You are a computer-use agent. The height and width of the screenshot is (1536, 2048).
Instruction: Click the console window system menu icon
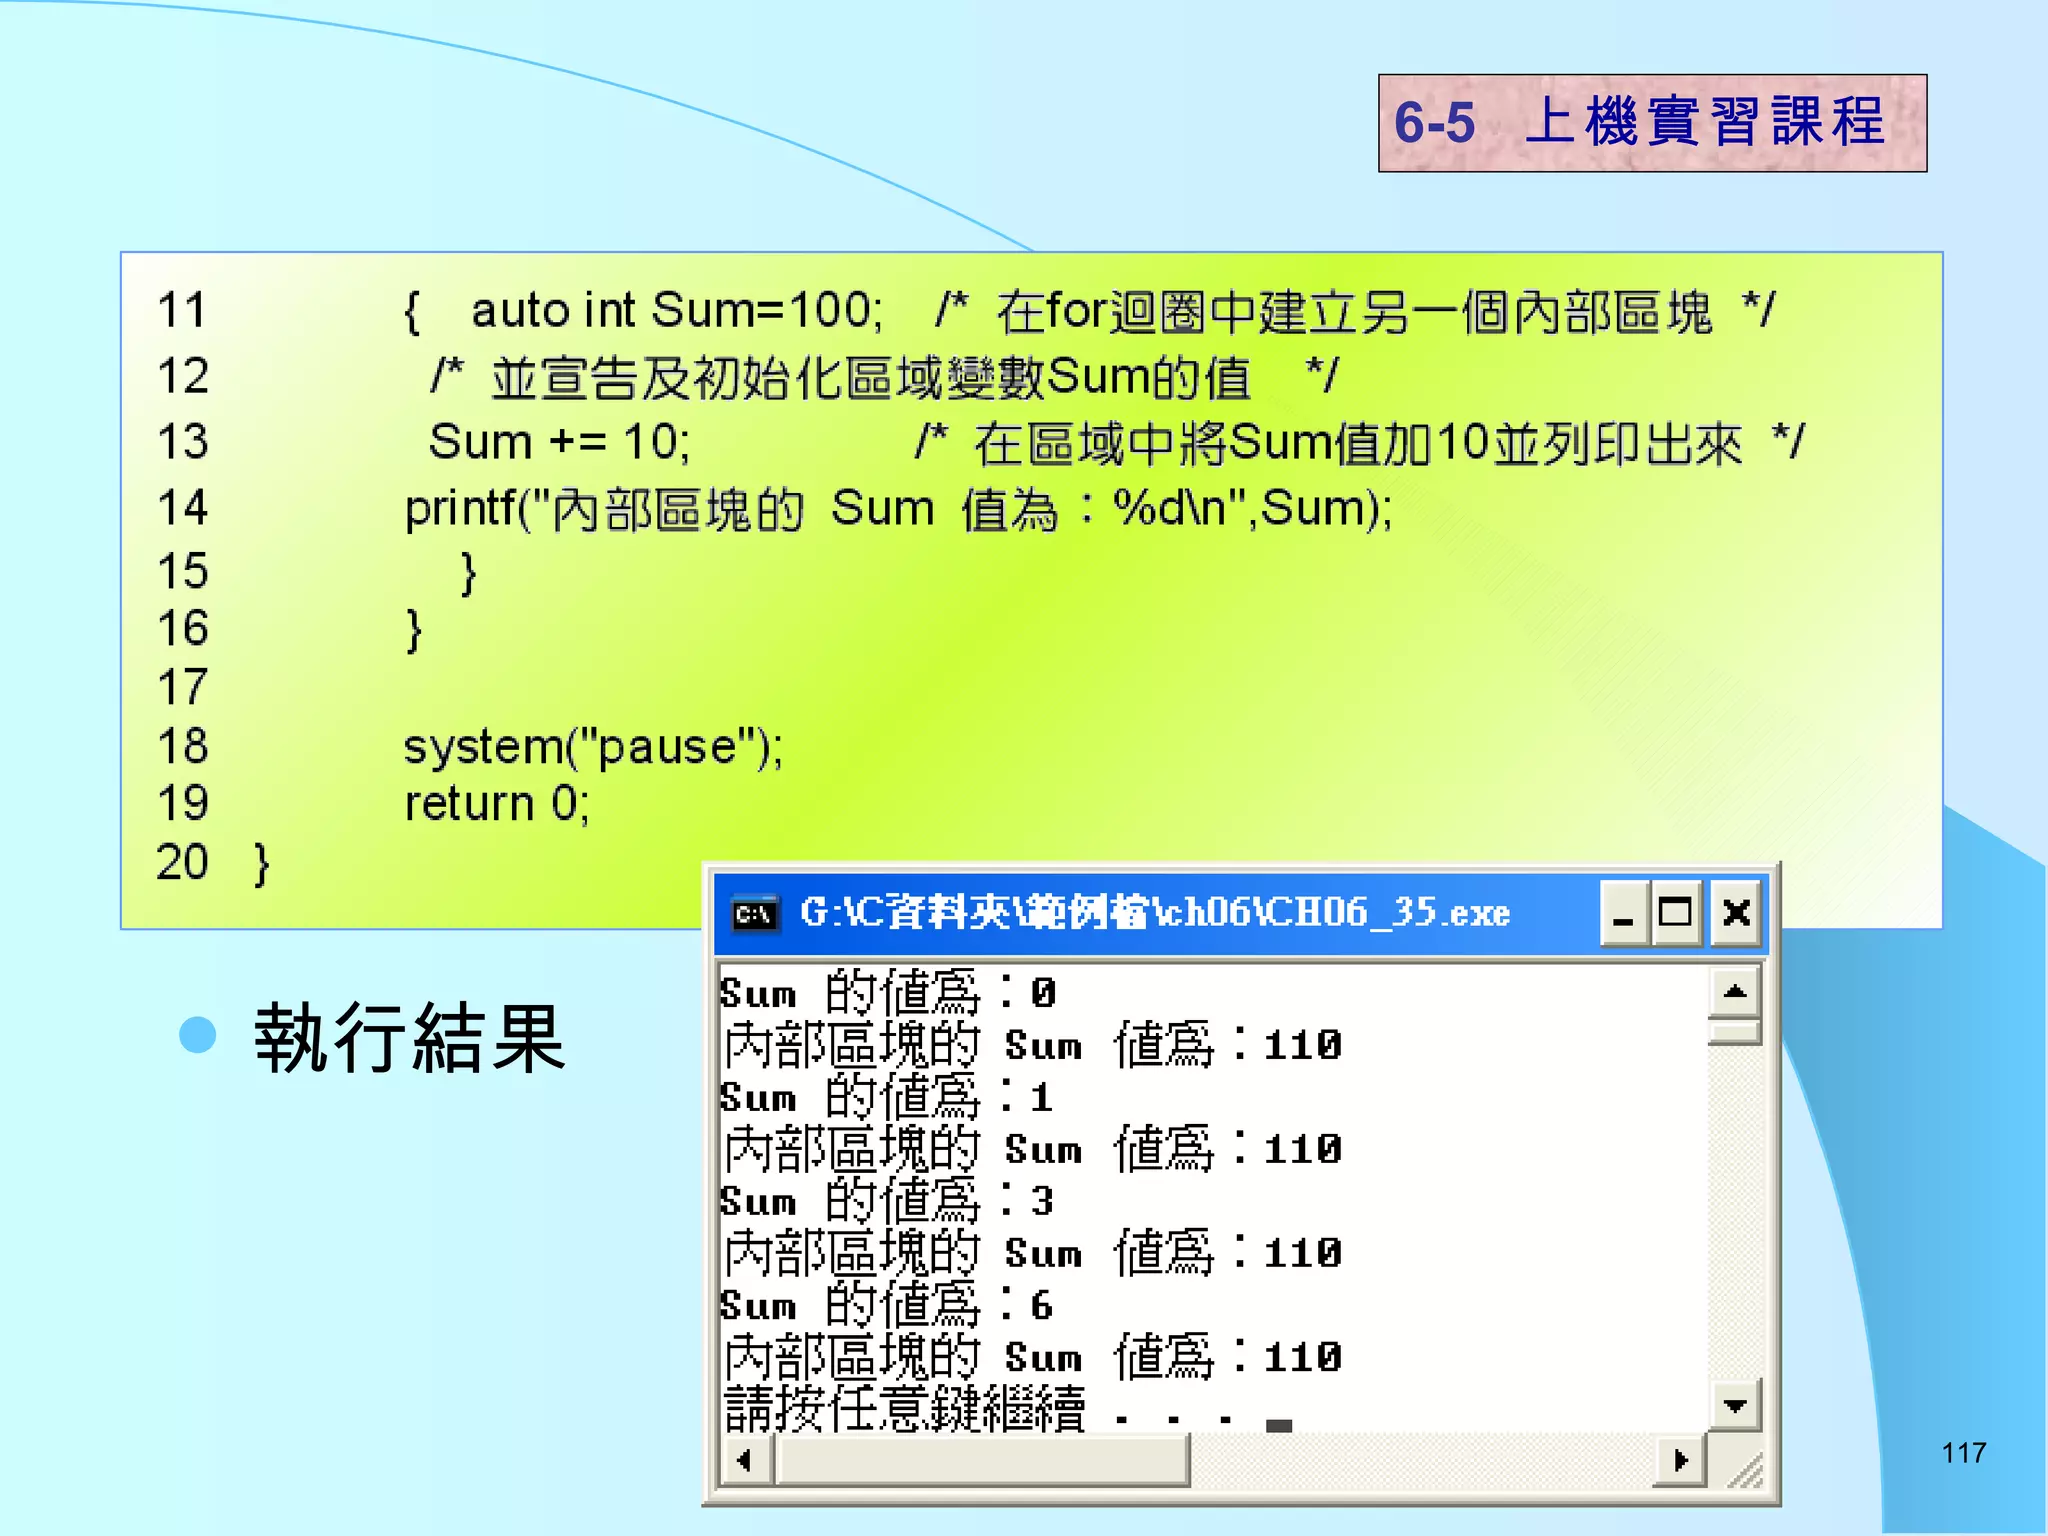coord(755,913)
